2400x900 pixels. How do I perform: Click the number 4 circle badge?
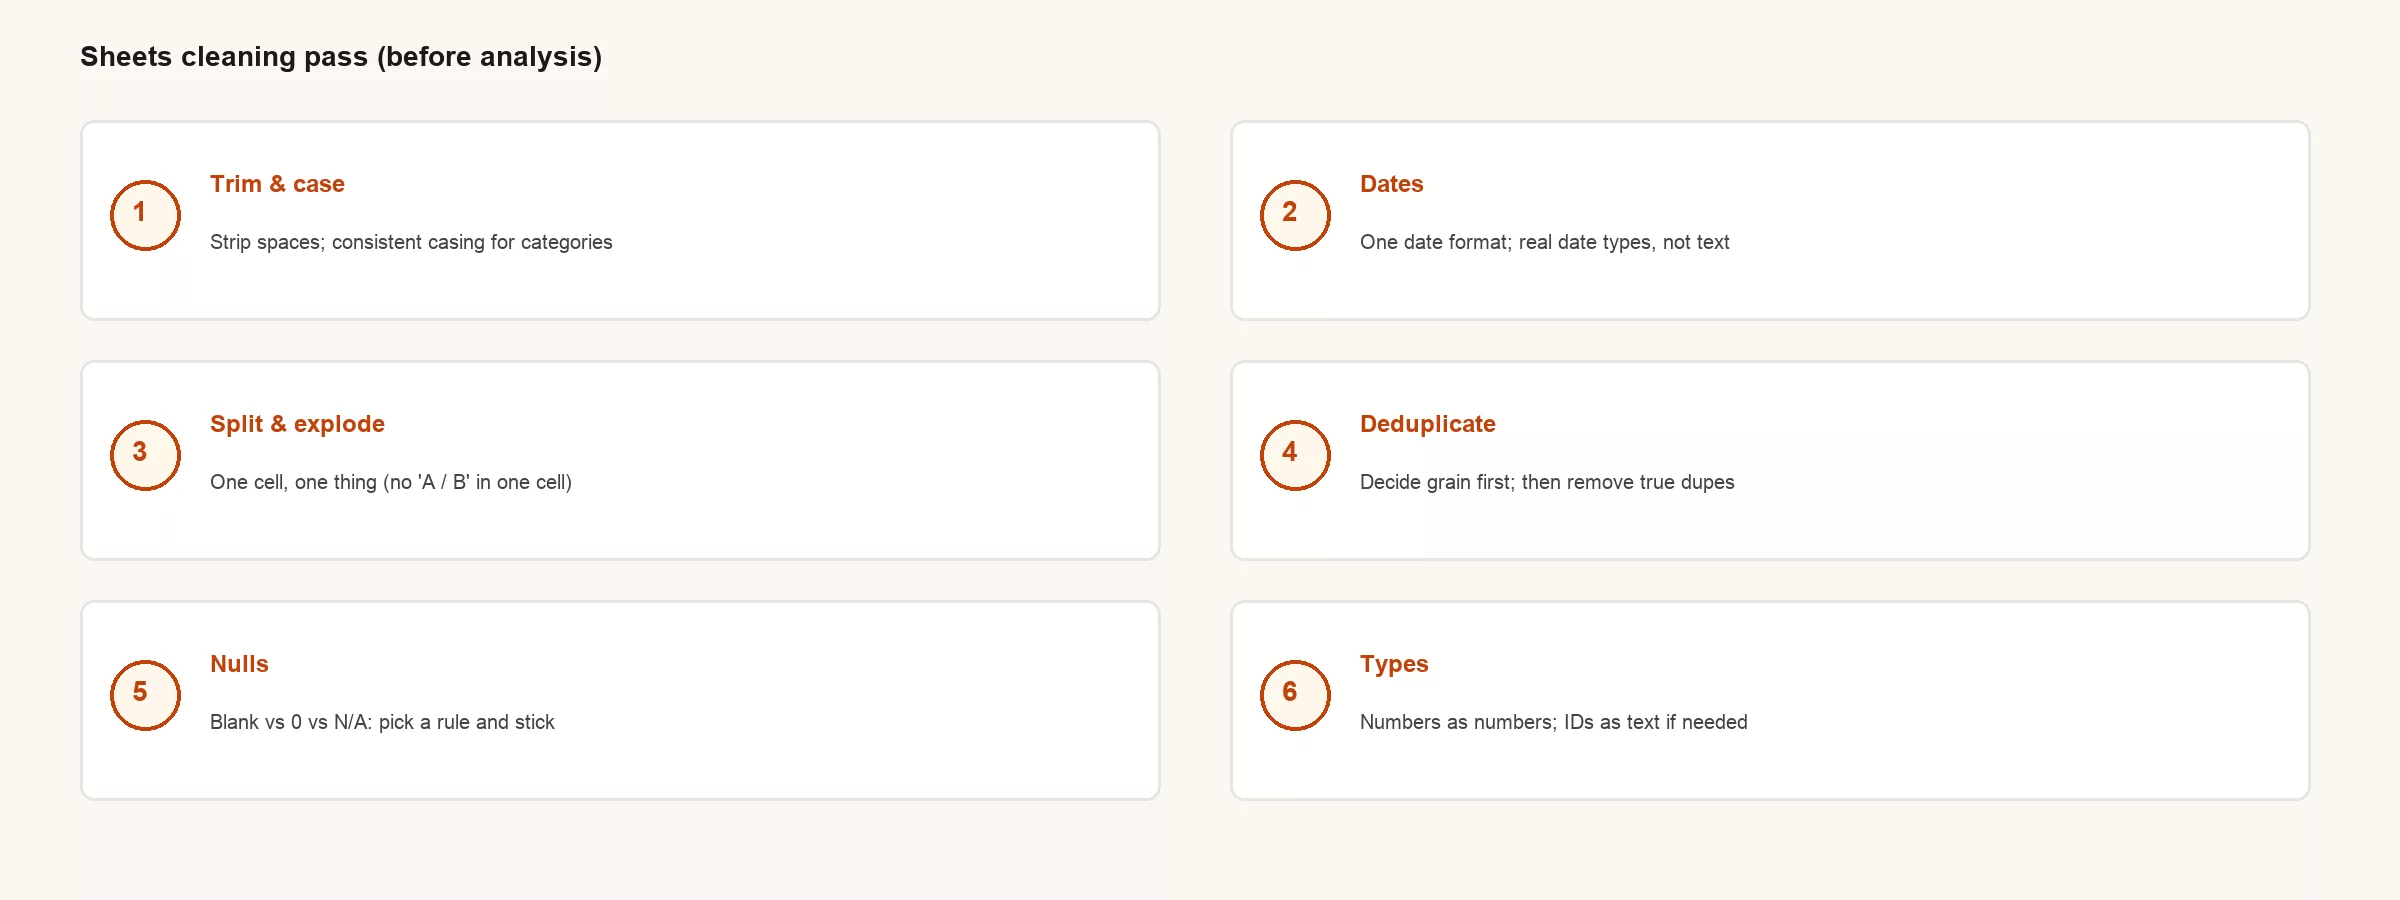pyautogui.click(x=1295, y=455)
